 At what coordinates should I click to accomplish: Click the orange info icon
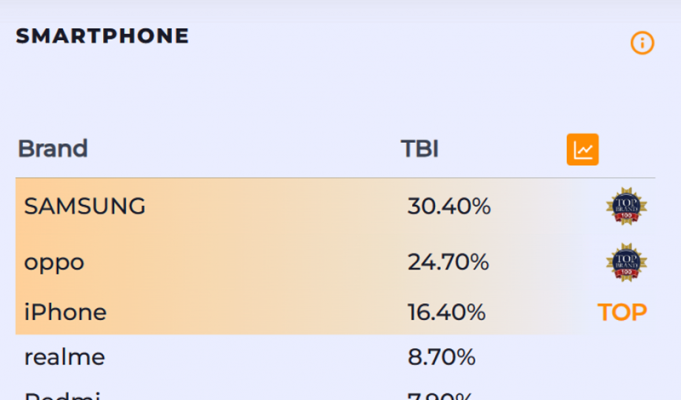pos(642,43)
